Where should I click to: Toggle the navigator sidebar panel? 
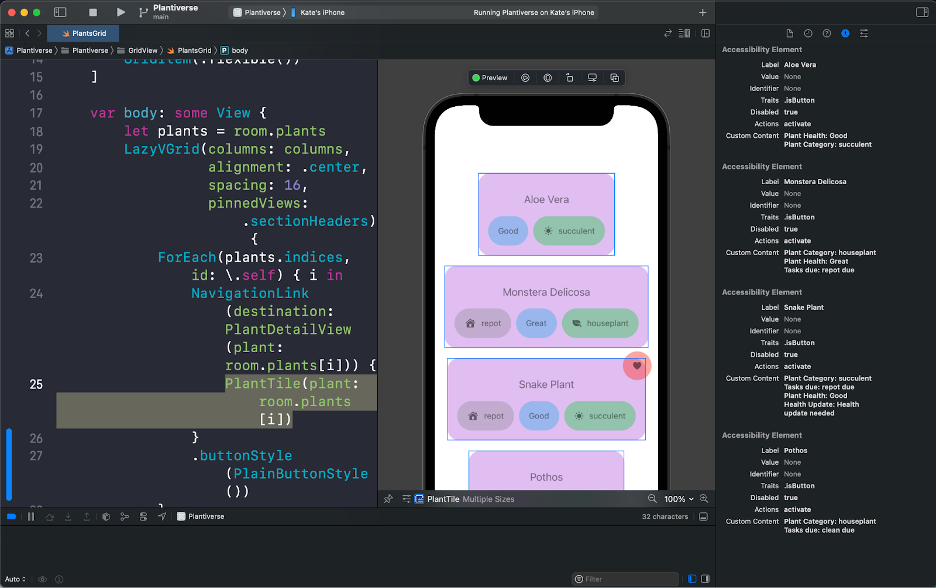[x=60, y=12]
